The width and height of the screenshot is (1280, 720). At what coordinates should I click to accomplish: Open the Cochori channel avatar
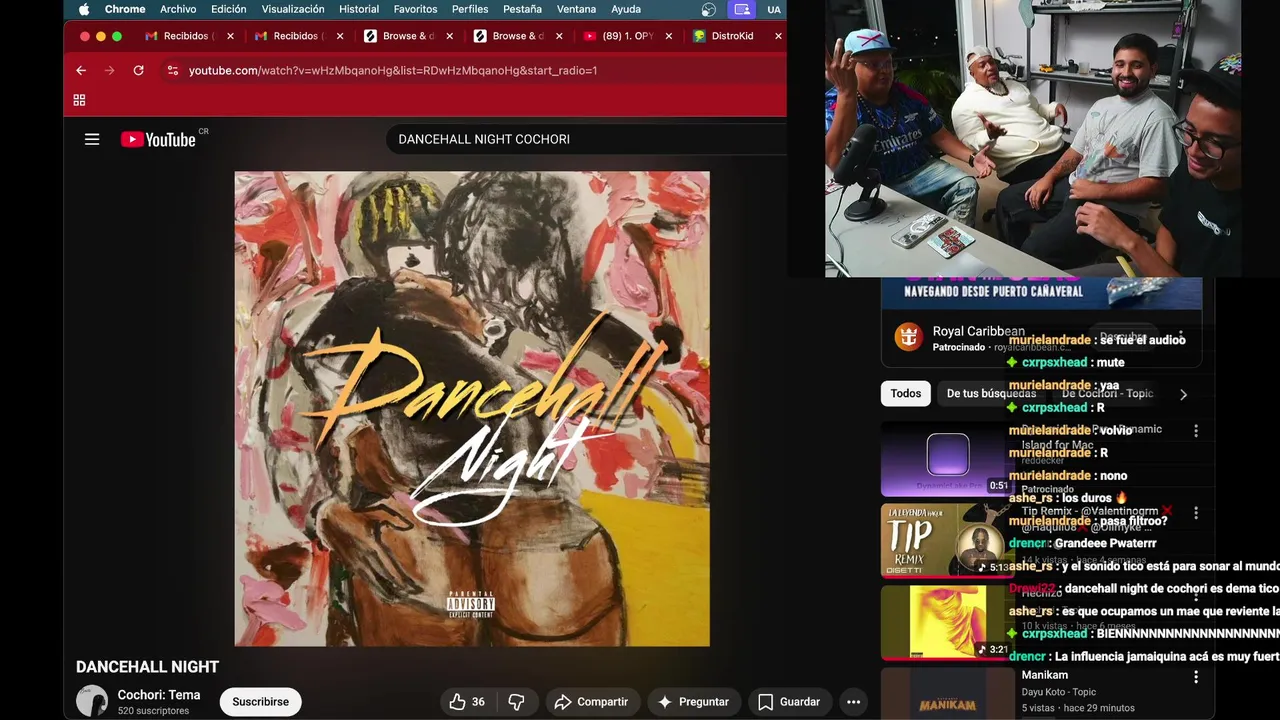click(92, 701)
